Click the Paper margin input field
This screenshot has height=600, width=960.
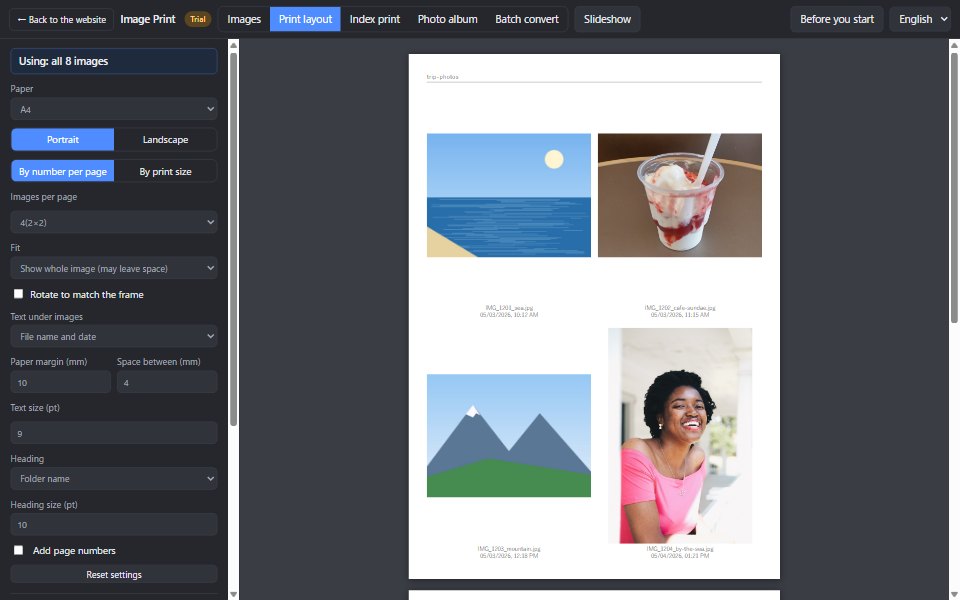click(61, 383)
